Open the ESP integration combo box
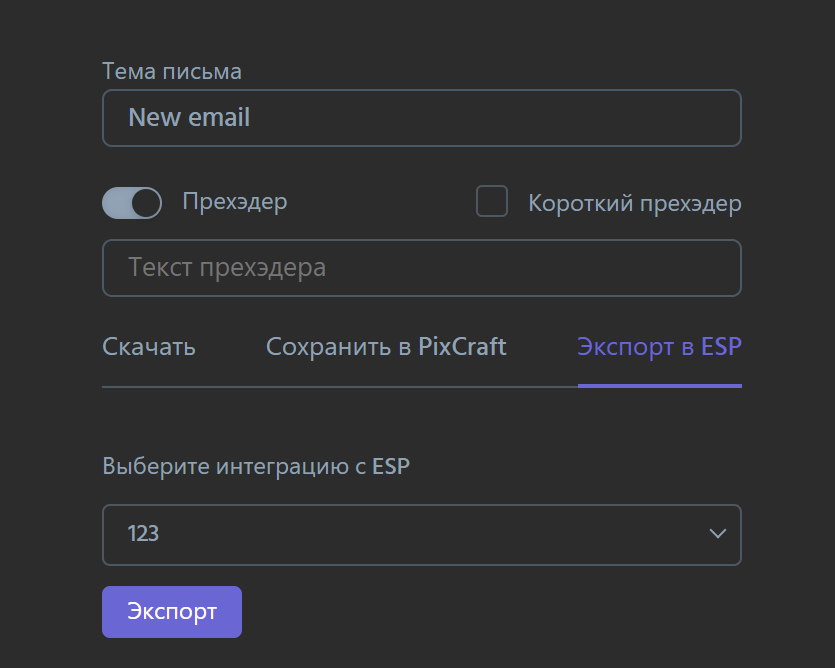Image resolution: width=835 pixels, height=668 pixels. point(421,535)
